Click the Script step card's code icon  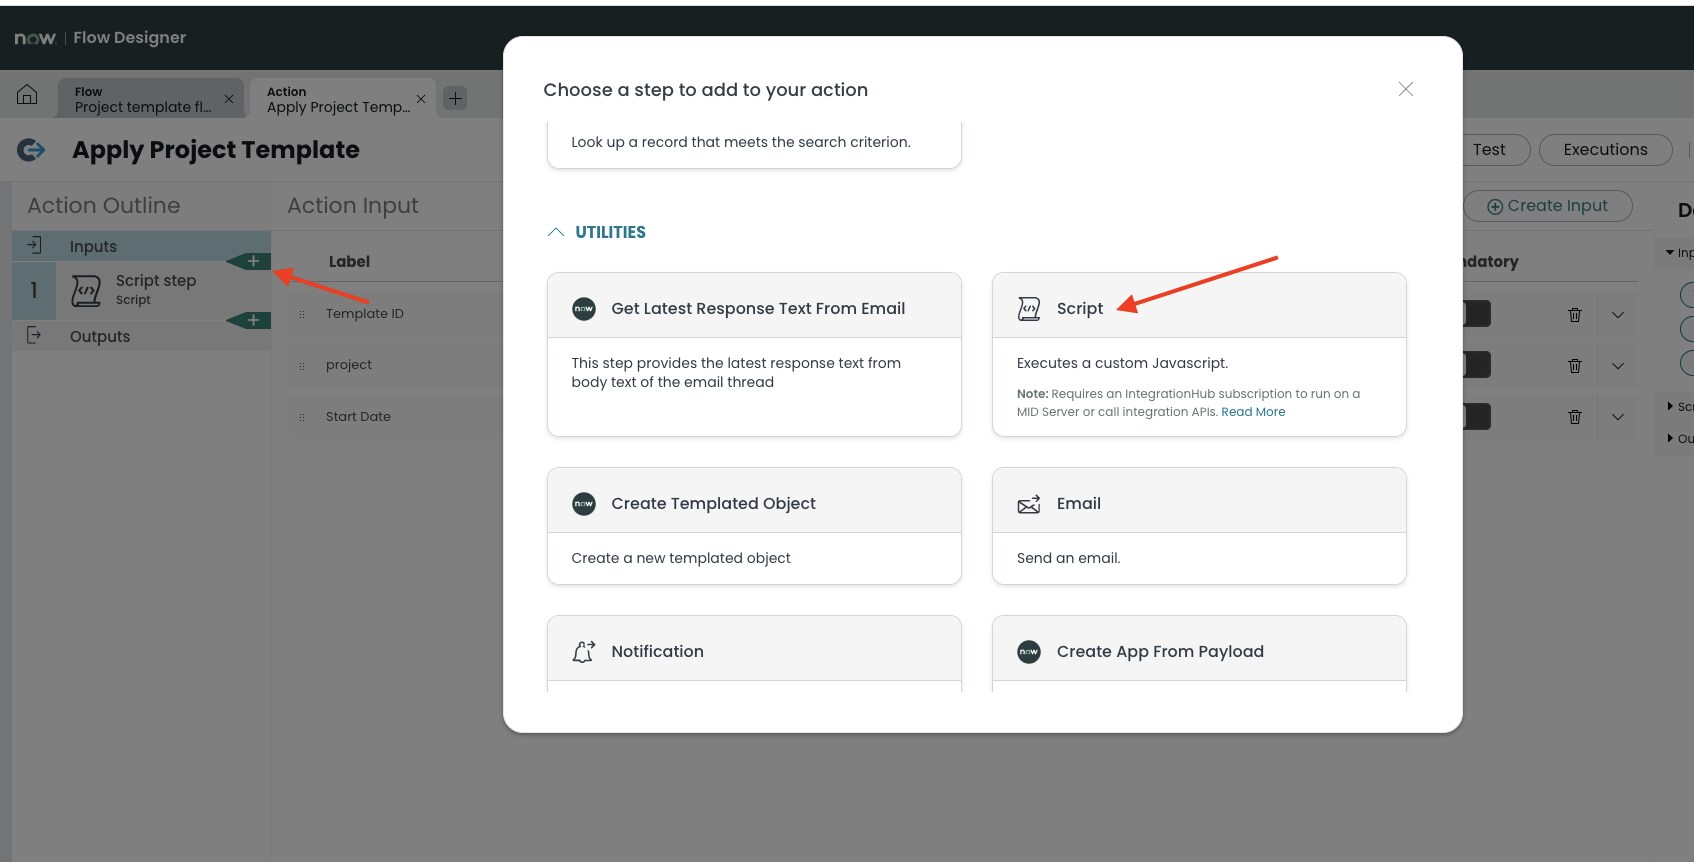[x=1028, y=308]
